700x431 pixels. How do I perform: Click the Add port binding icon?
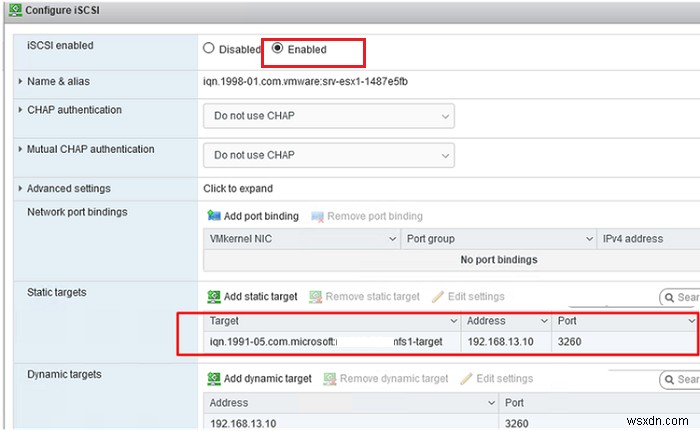click(x=214, y=216)
